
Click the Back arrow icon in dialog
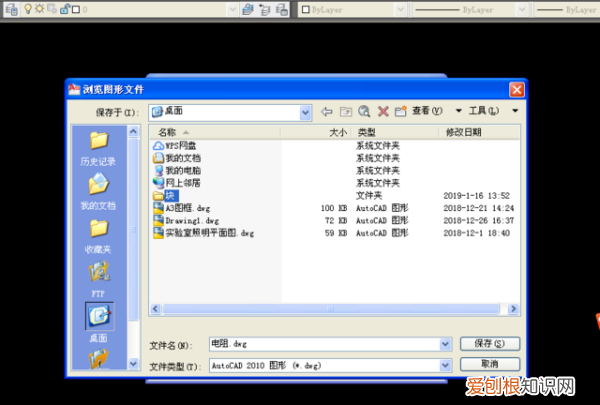pyautogui.click(x=326, y=111)
